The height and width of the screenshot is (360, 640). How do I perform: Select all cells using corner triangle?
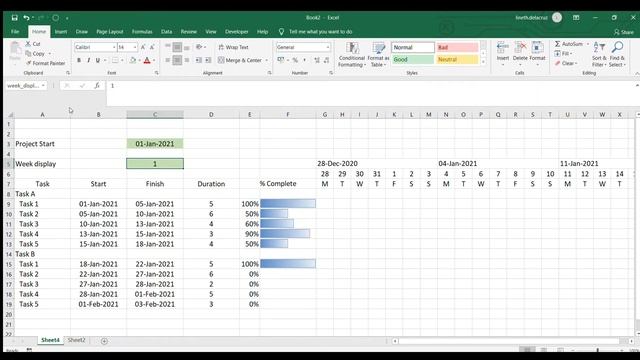click(10, 115)
